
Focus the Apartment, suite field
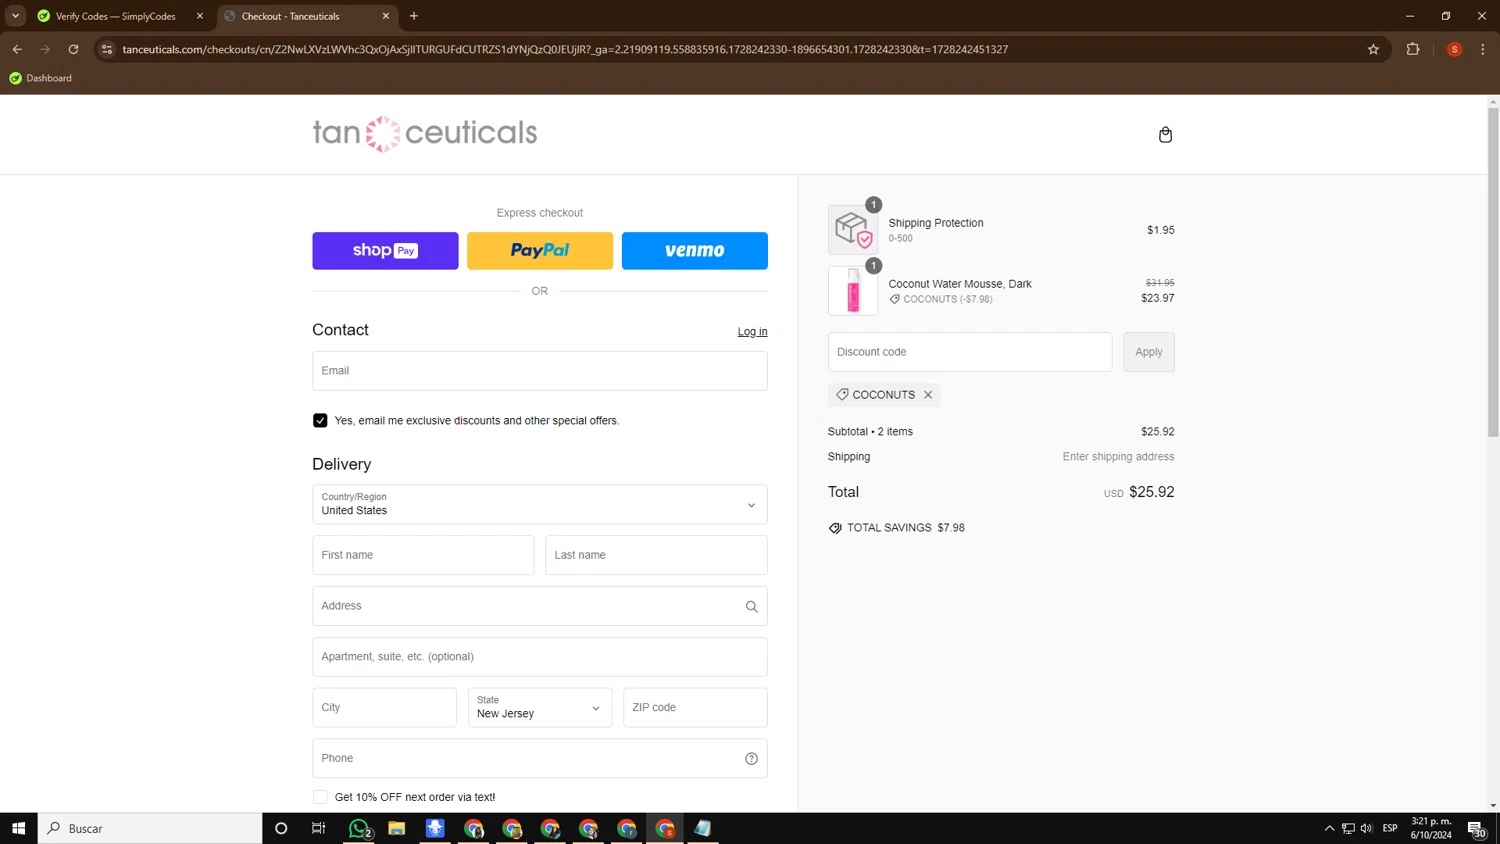(x=540, y=657)
